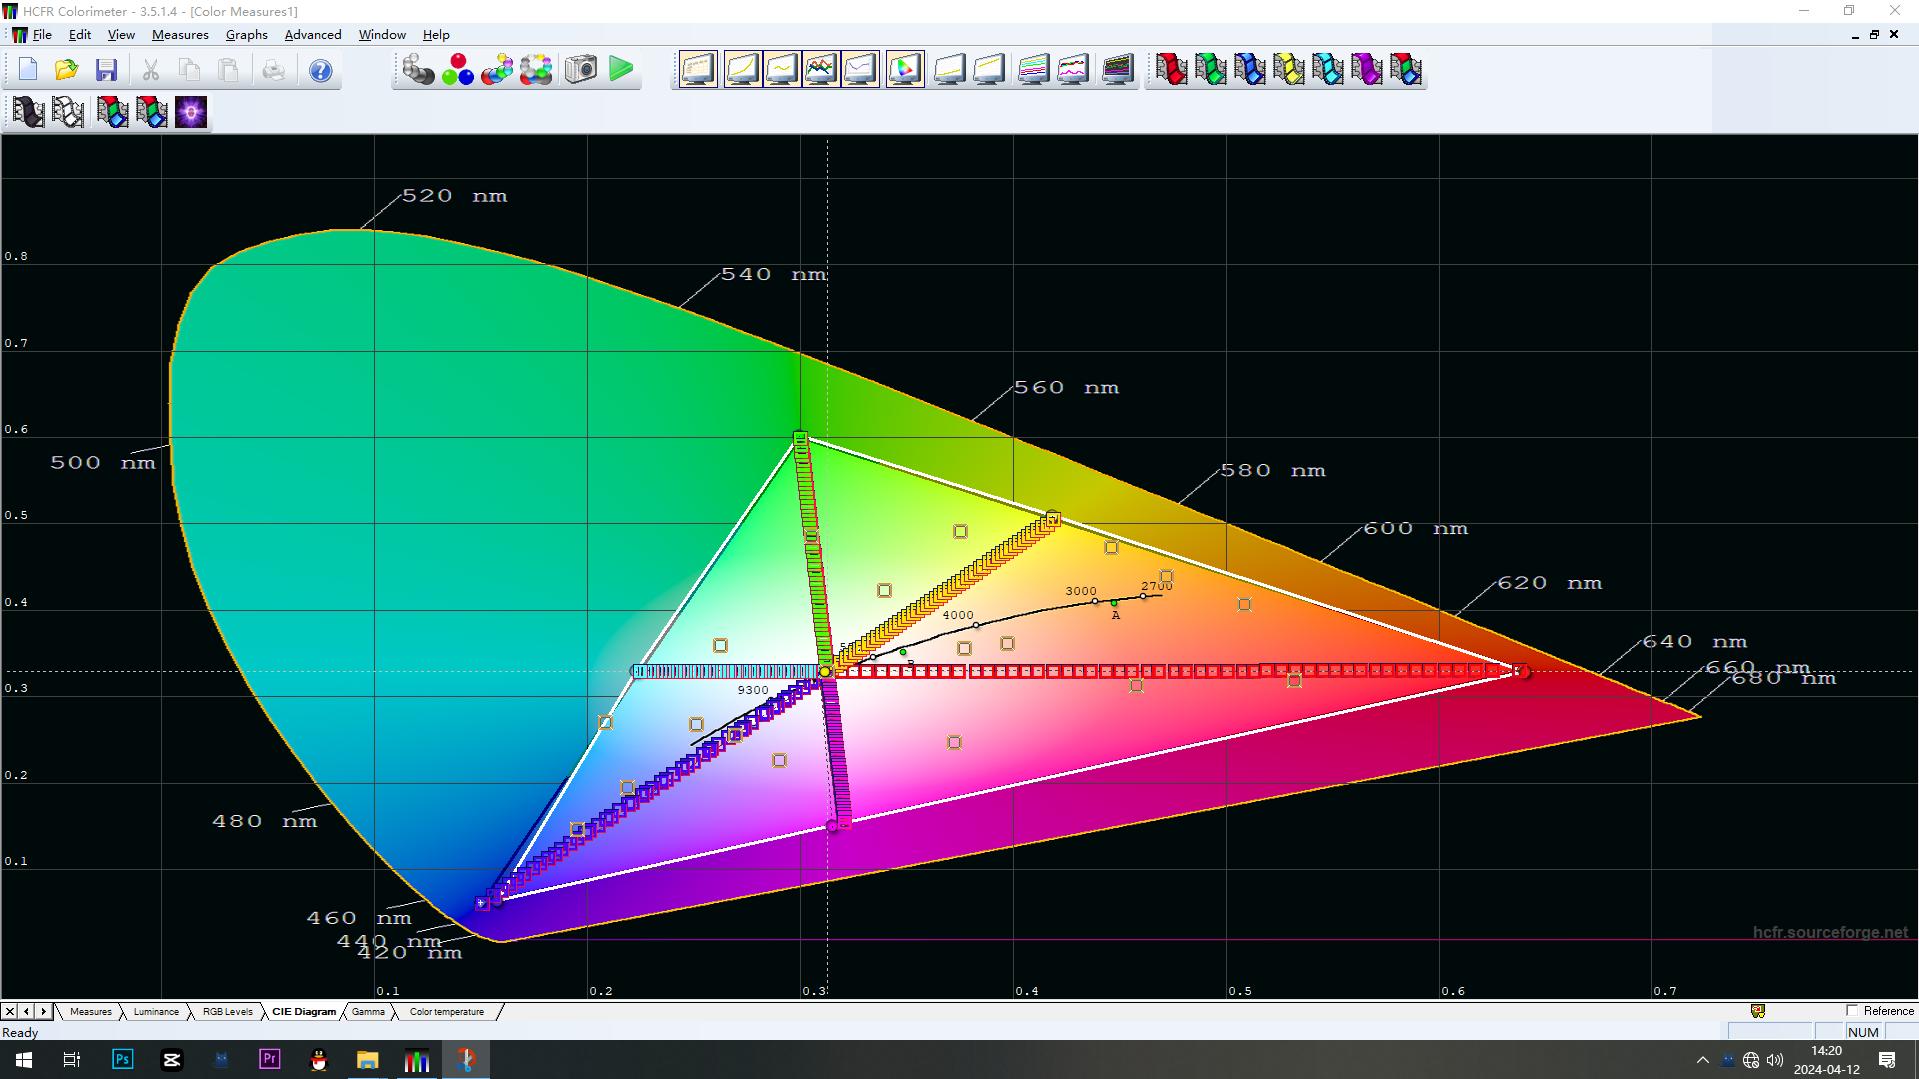Click the purple glowing orb icon
Viewport: 1919px width, 1079px height.
pyautogui.click(x=191, y=112)
